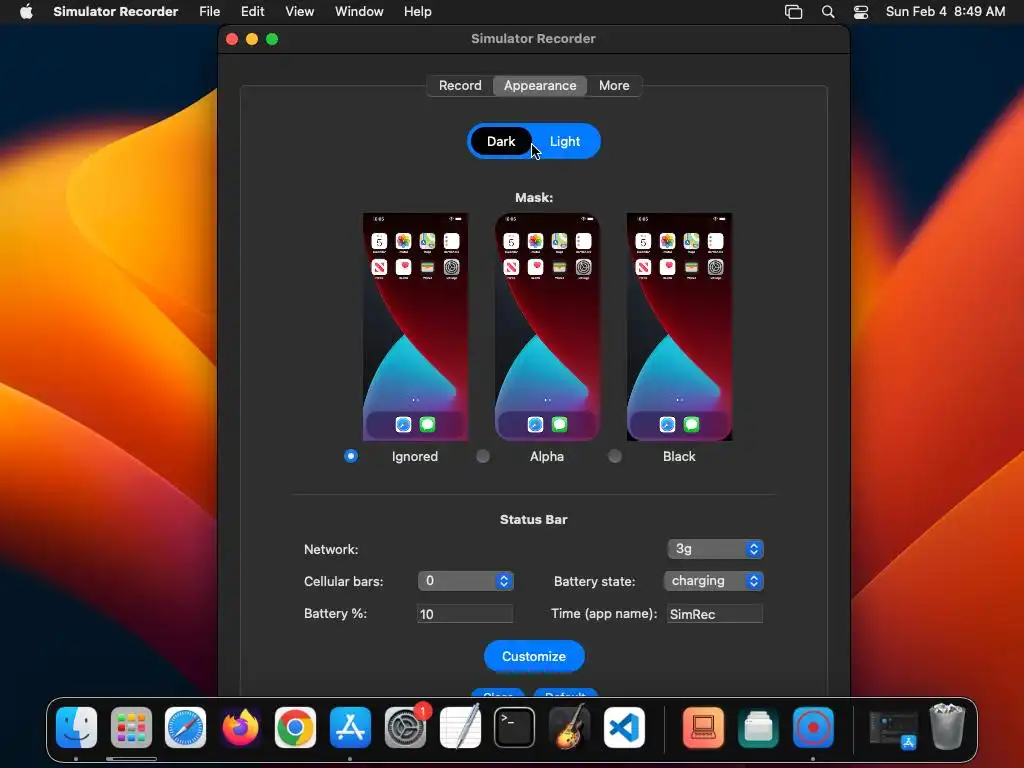Switch to the Record tab
This screenshot has width=1024, height=768.
460,86
